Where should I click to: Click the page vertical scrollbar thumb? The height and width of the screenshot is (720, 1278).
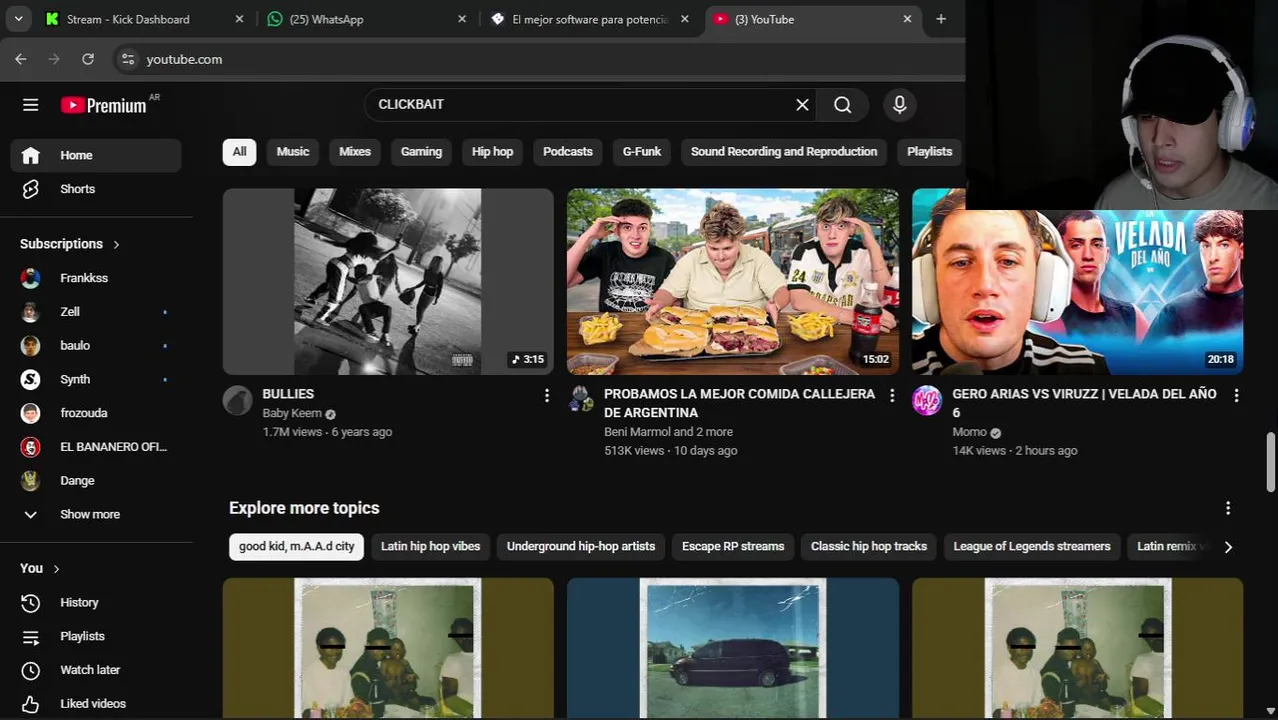(1271, 460)
